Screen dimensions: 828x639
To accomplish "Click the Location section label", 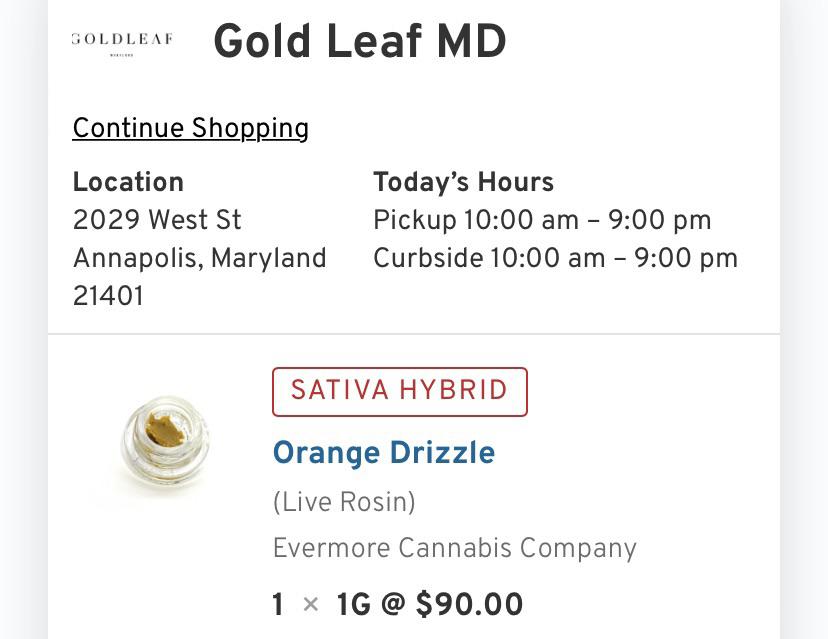I will click(128, 182).
